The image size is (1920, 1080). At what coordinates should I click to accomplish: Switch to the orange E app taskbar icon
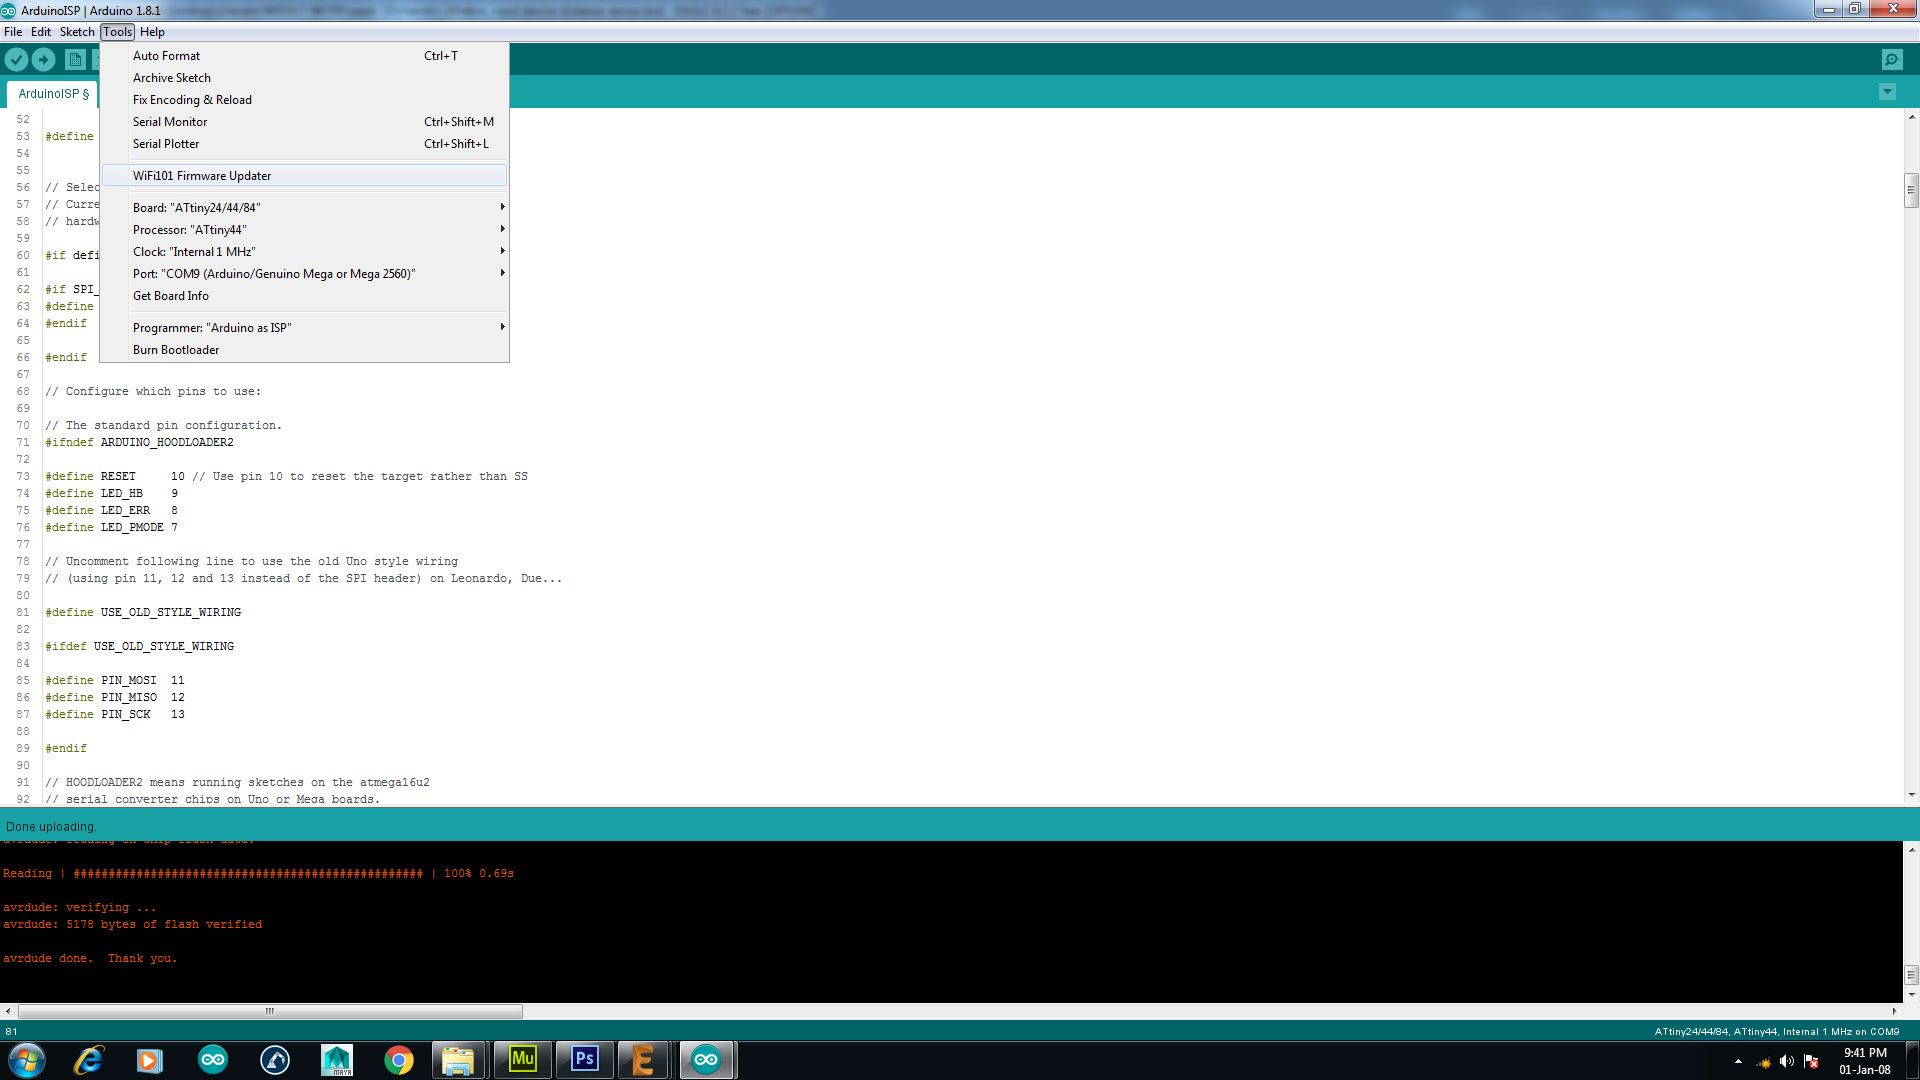pos(644,1060)
